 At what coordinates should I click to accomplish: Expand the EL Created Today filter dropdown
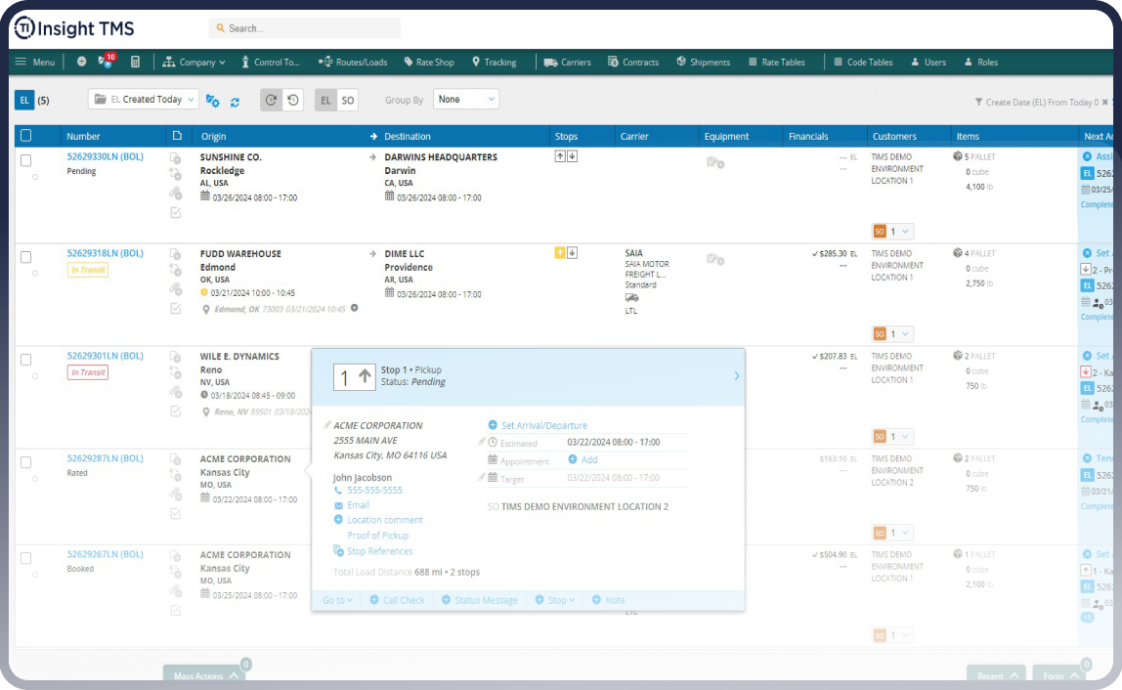point(143,100)
